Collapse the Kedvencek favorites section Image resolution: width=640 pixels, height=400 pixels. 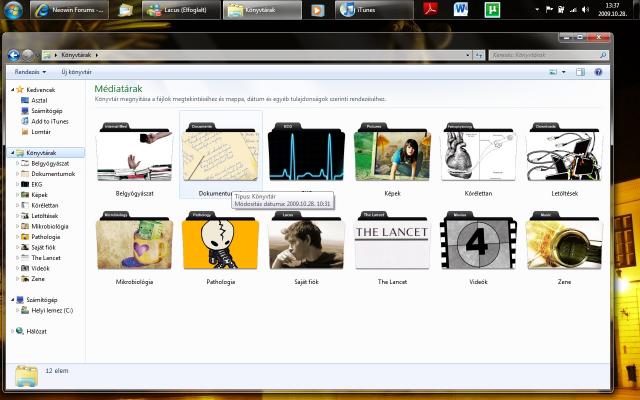[x=12, y=90]
